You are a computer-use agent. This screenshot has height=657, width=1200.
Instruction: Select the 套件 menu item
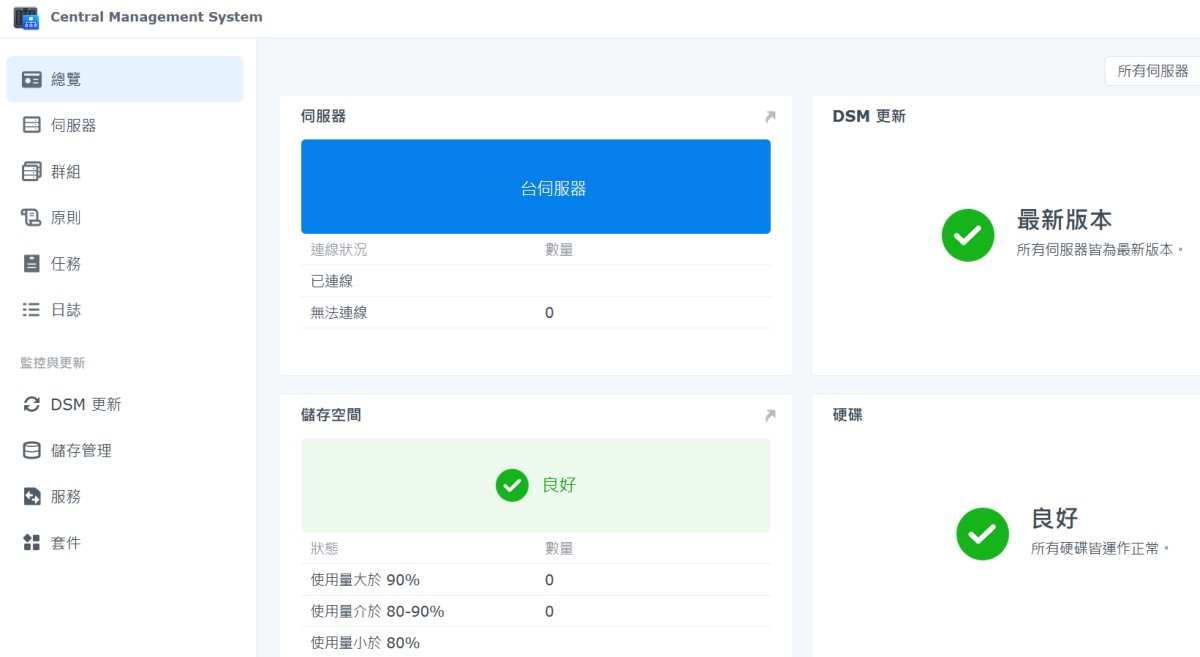[66, 543]
